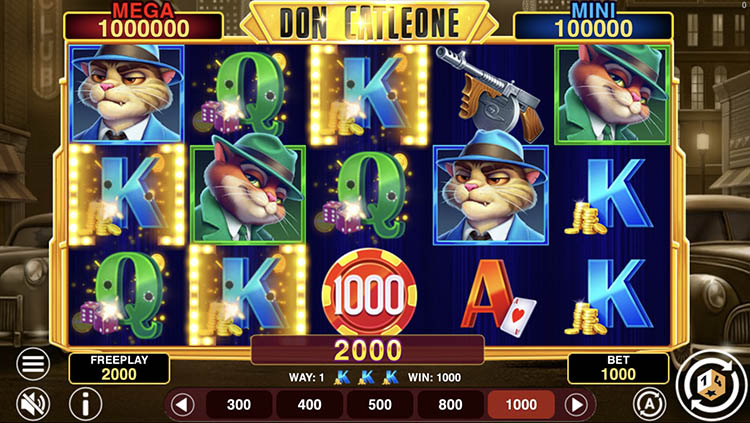Click the MEGA 1000000 jackpot panel
Viewport: 750px width, 423px height.
(x=143, y=22)
